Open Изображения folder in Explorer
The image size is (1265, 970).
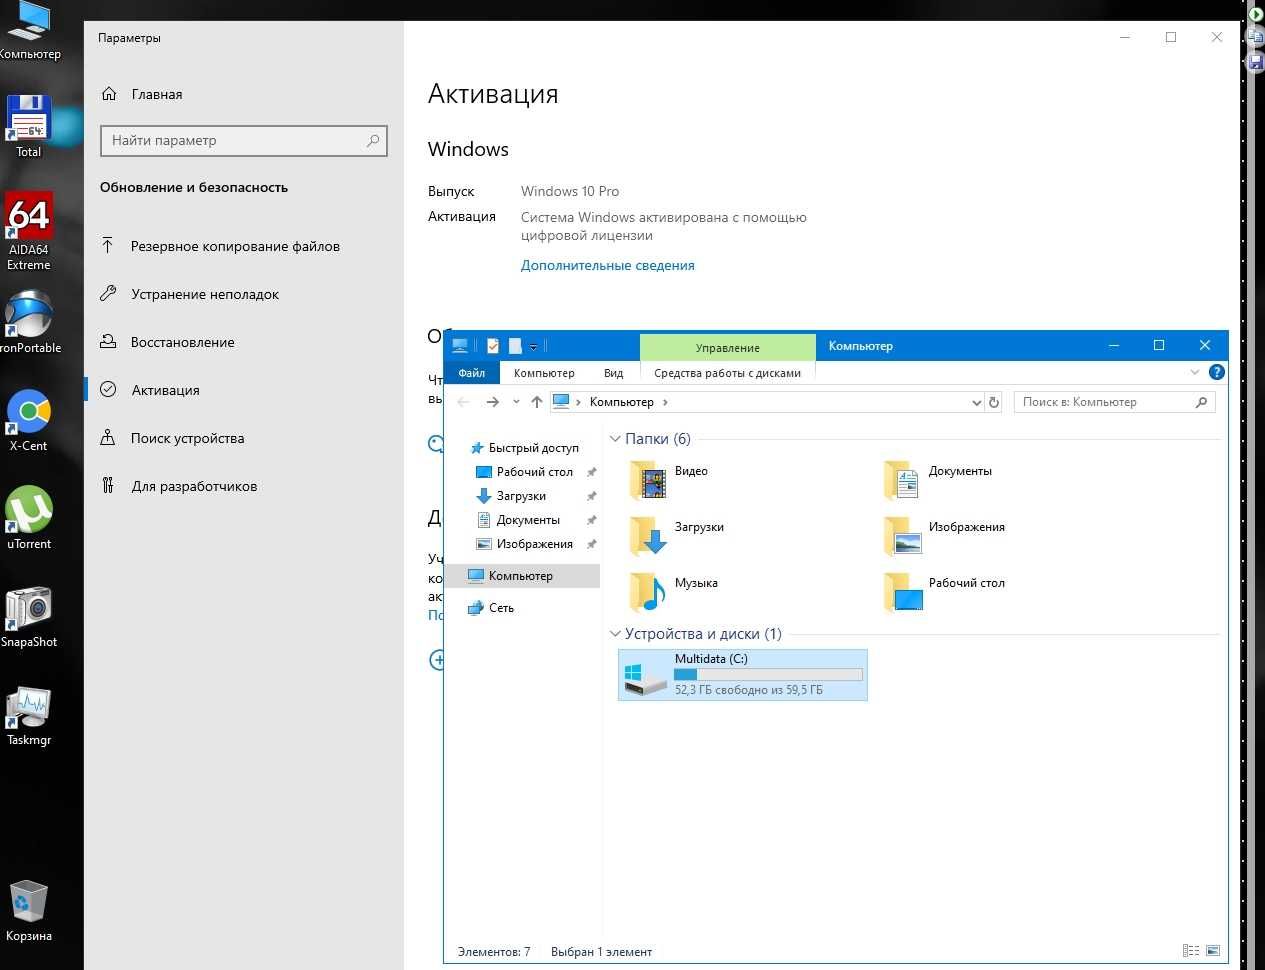[x=945, y=535]
